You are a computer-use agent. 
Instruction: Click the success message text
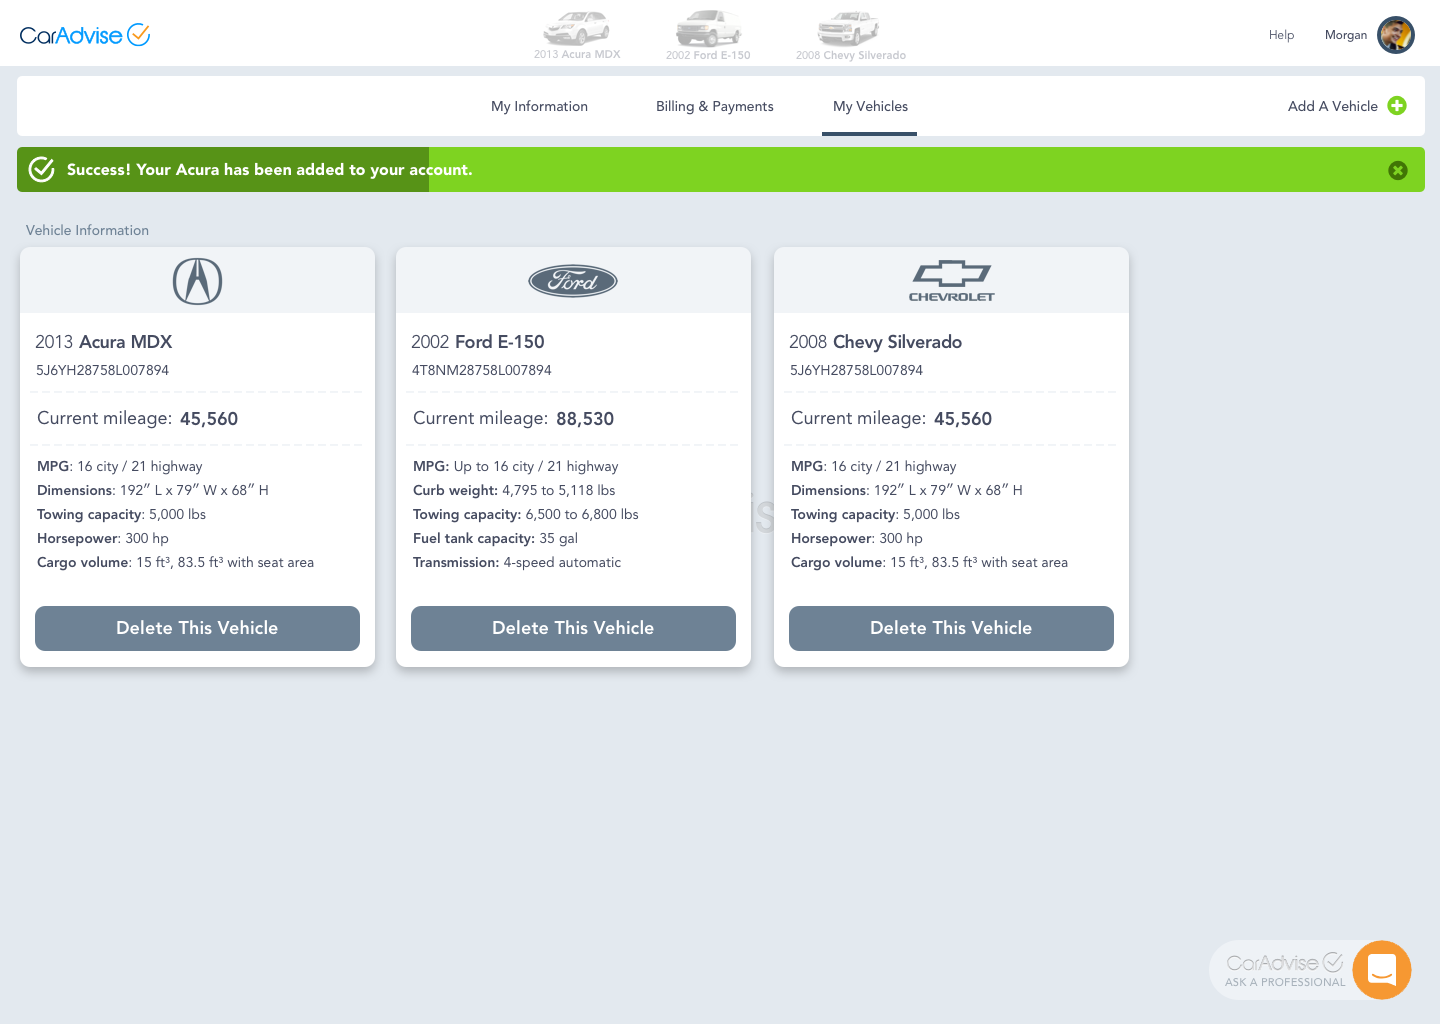tap(269, 170)
